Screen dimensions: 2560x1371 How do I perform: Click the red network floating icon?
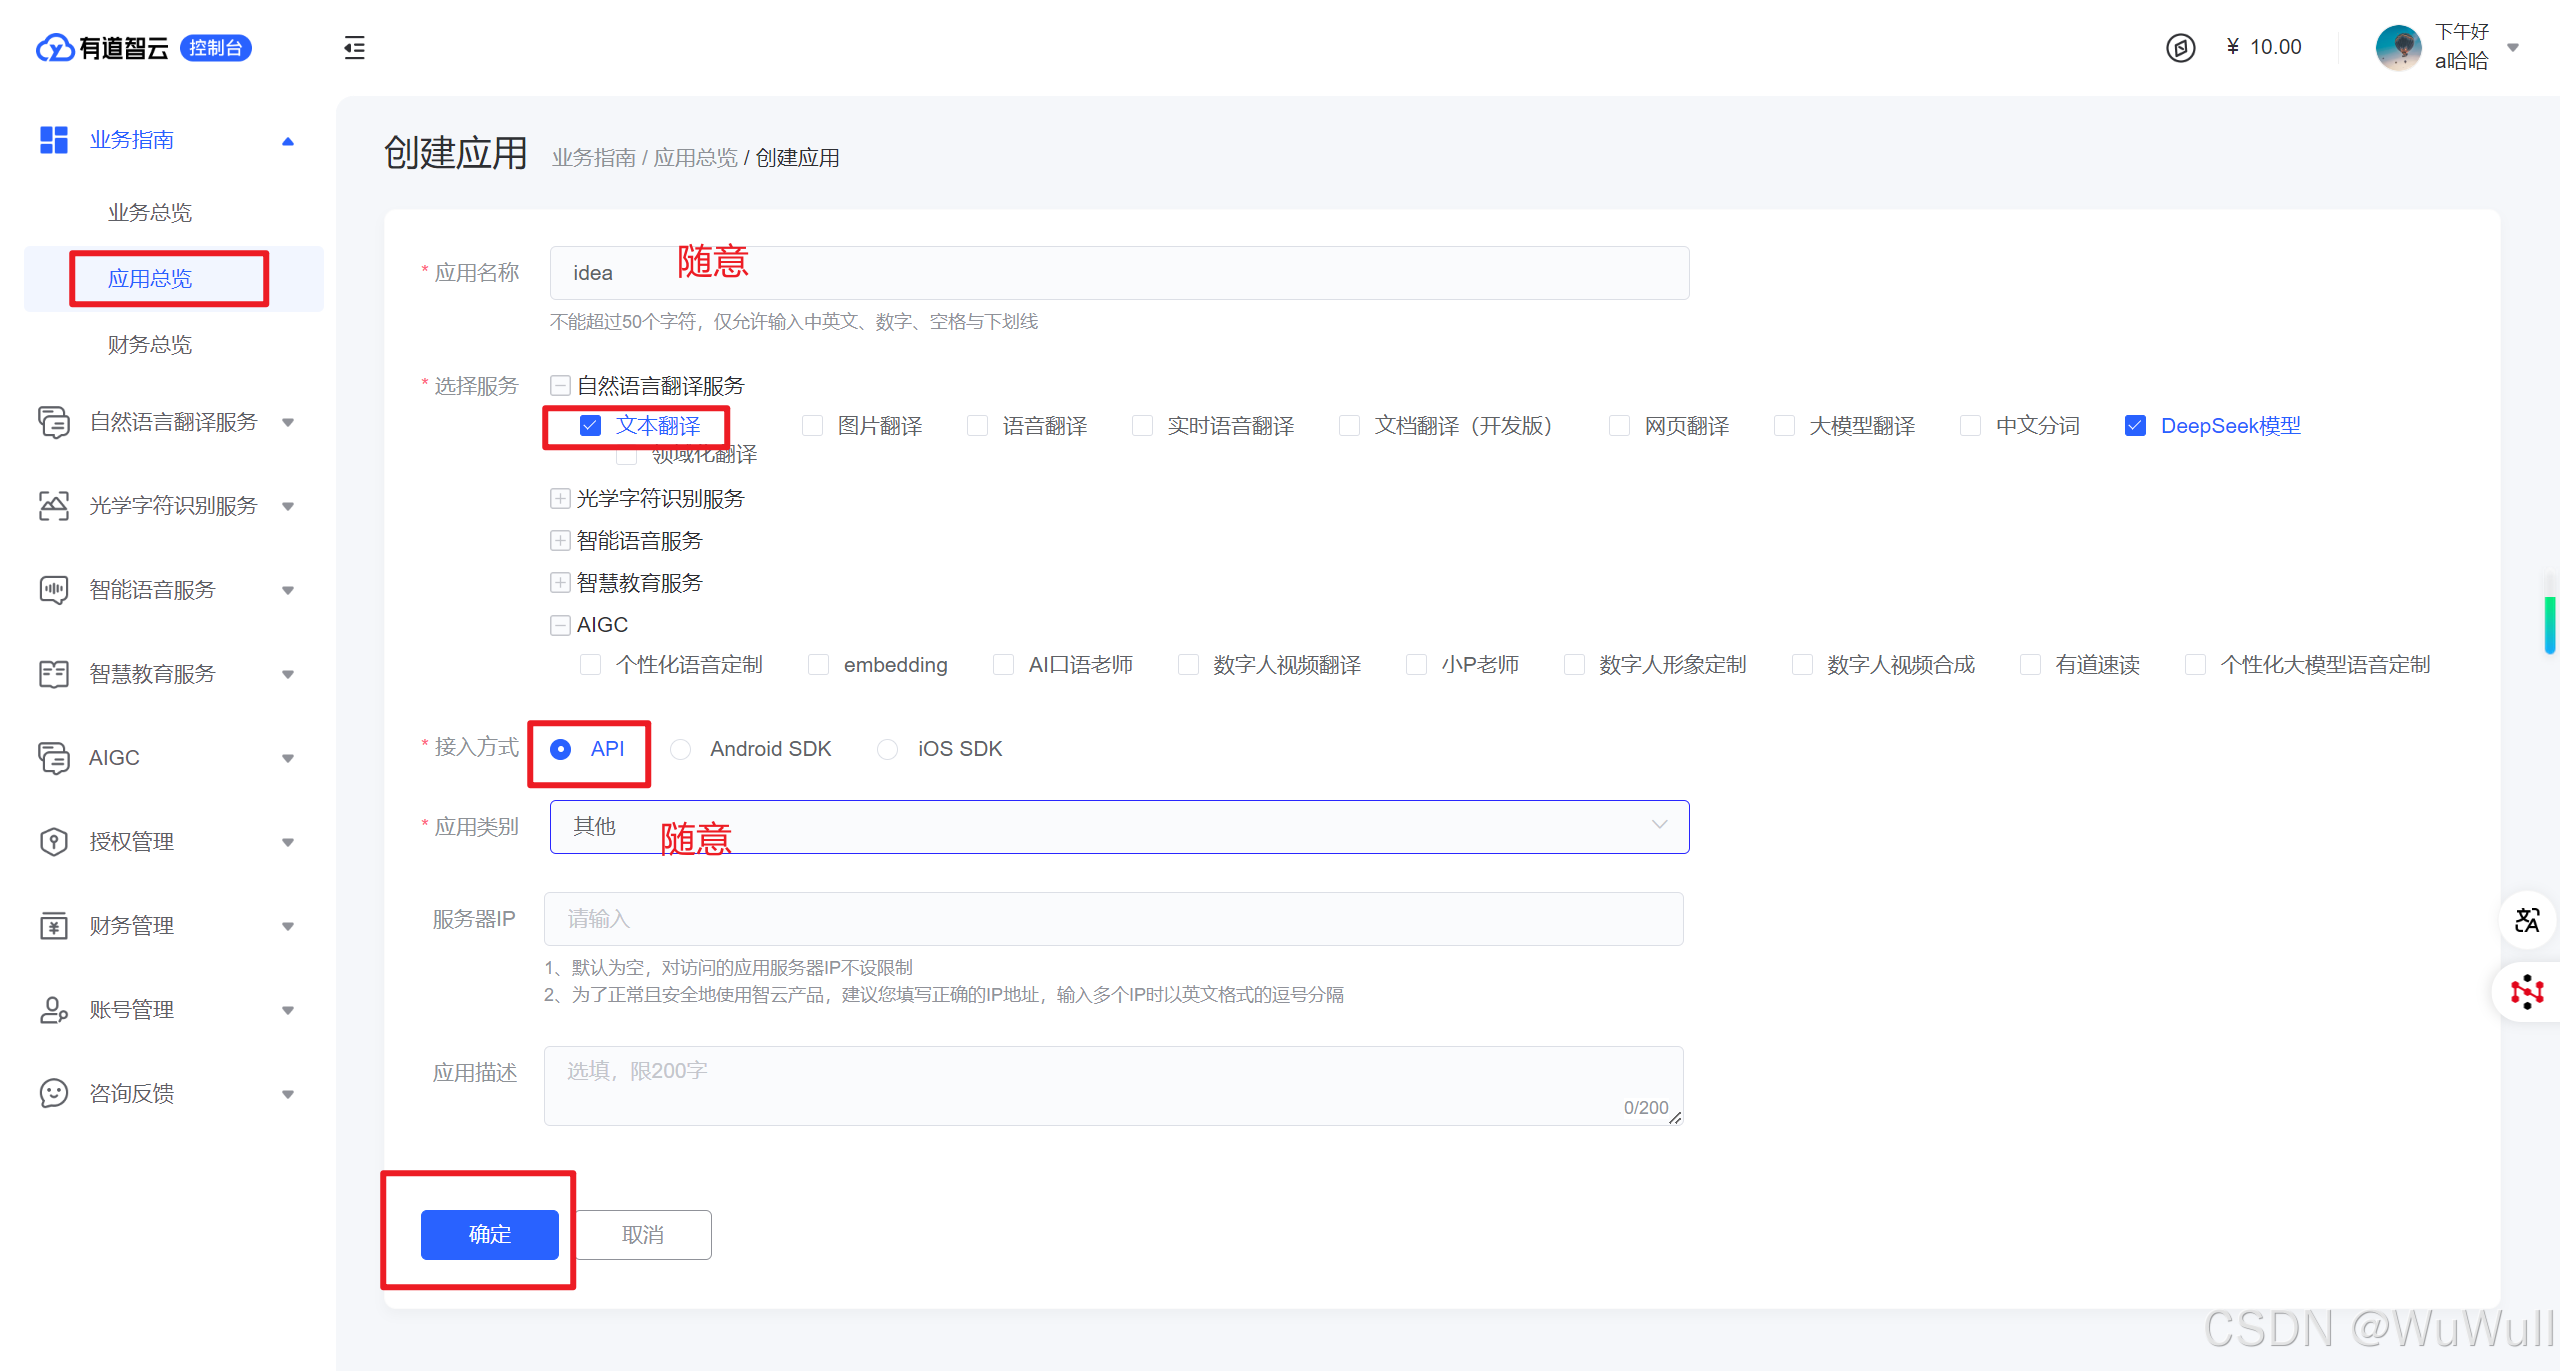(2527, 991)
